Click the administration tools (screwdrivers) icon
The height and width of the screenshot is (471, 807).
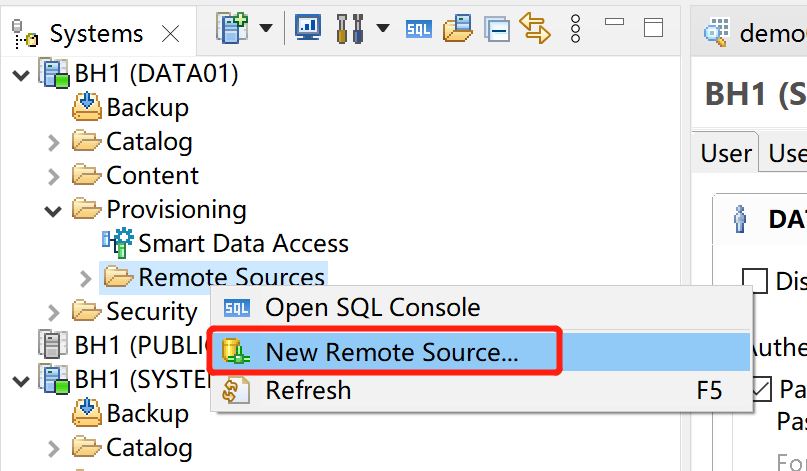[x=349, y=27]
